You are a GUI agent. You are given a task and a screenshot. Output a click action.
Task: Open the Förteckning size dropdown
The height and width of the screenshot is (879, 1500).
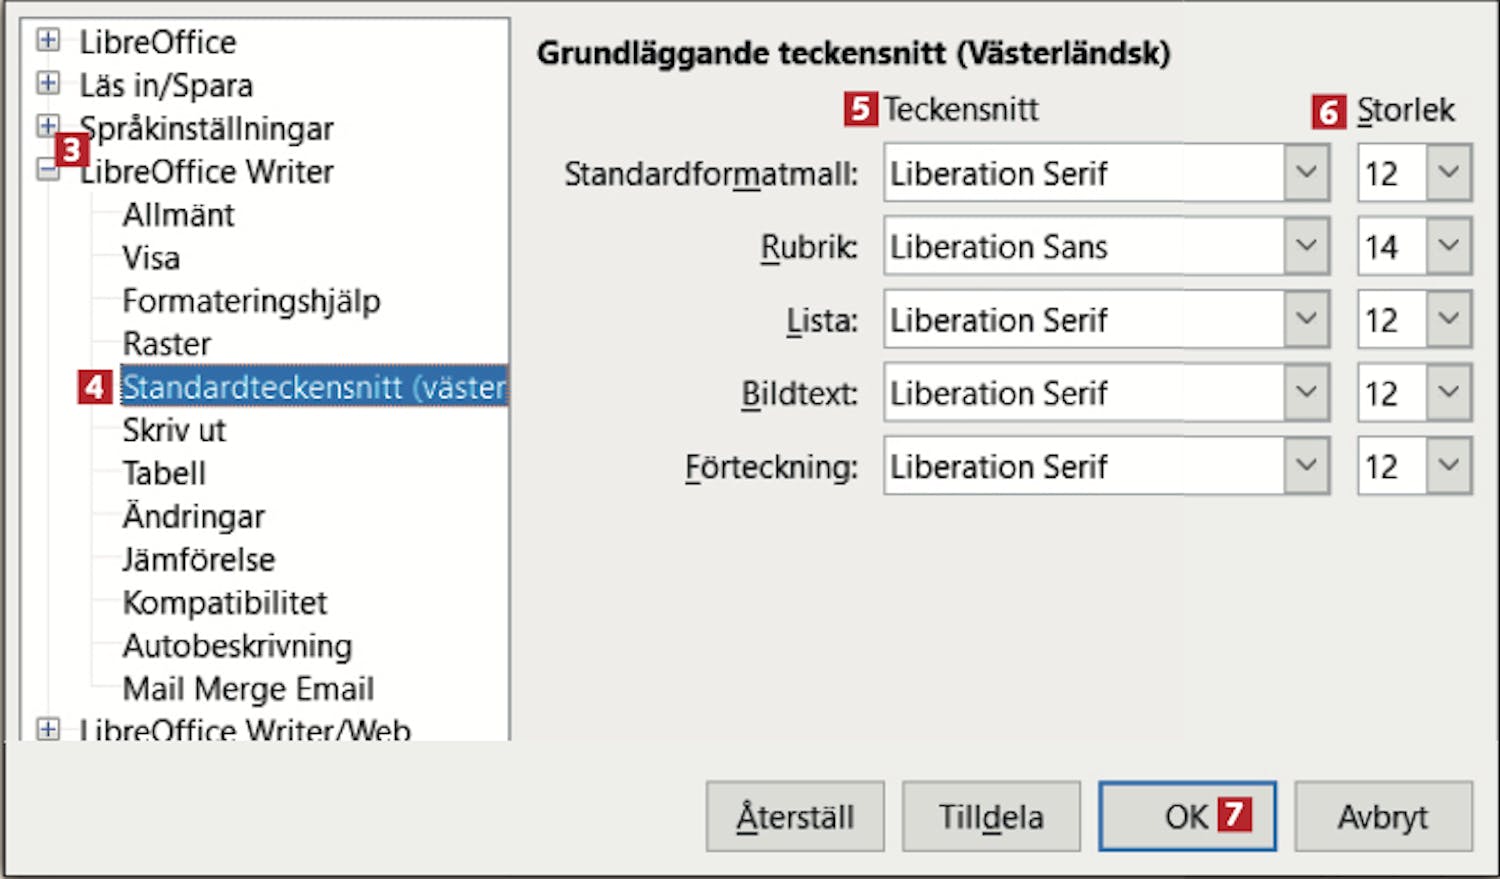click(x=1449, y=466)
